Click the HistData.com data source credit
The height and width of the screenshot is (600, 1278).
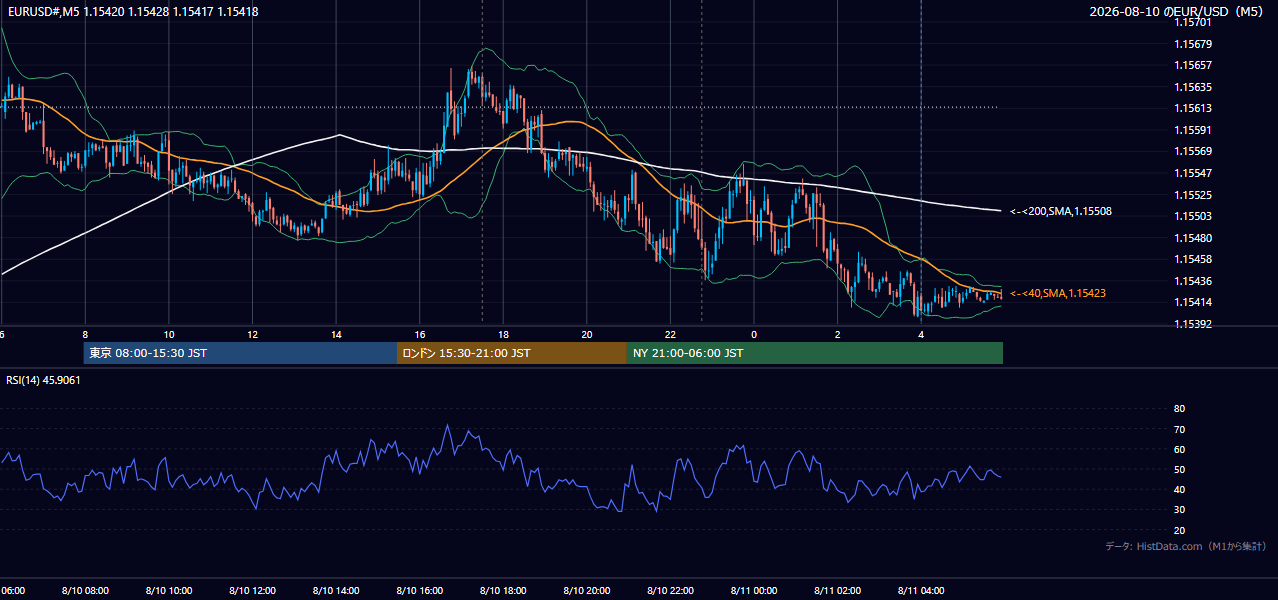[1186, 546]
